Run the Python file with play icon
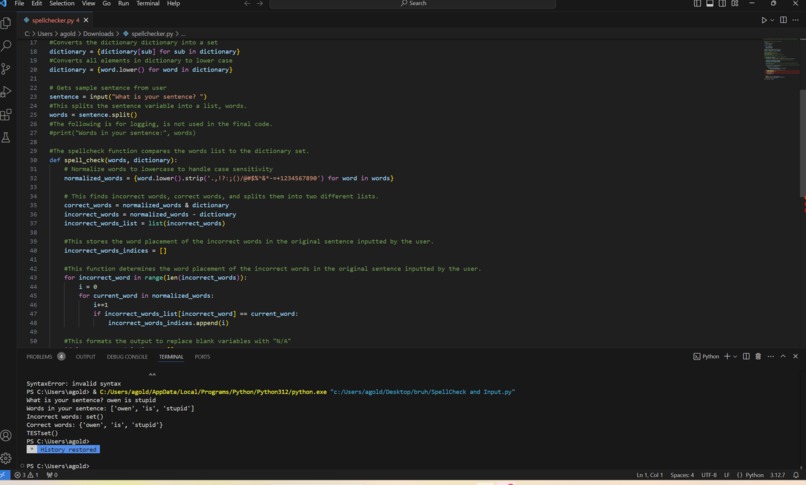 click(764, 20)
